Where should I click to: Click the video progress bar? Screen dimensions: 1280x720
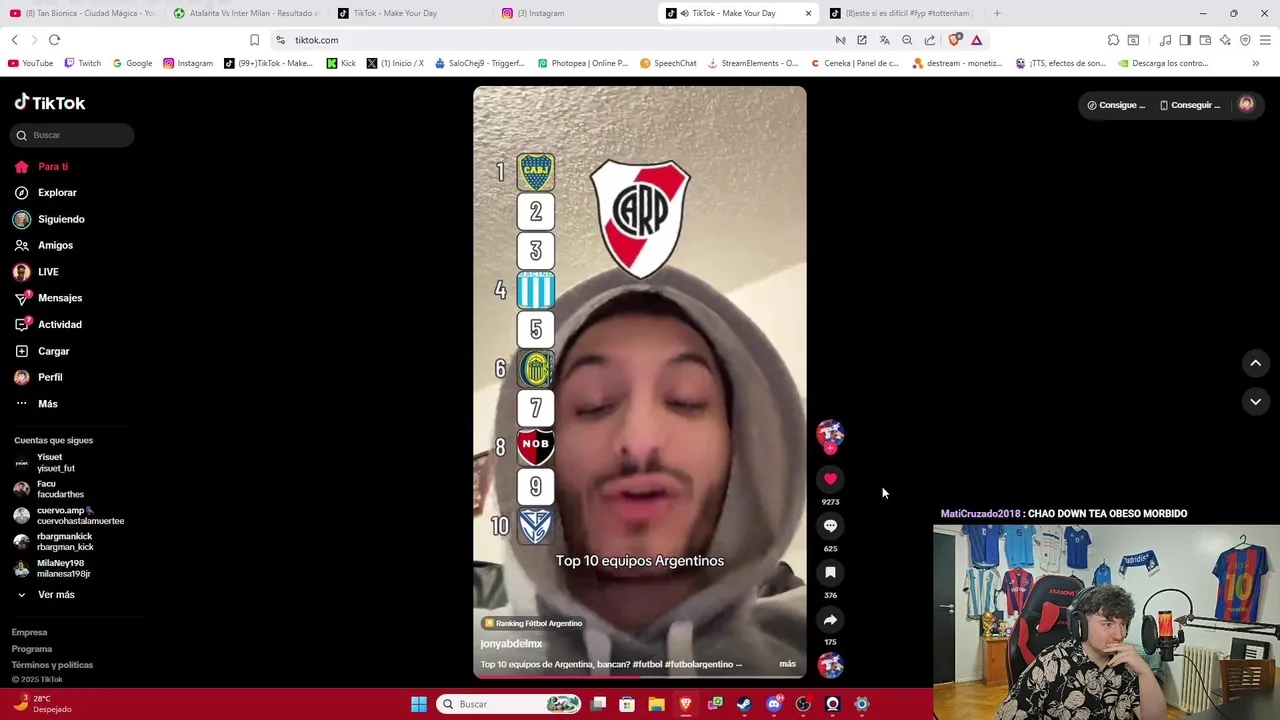point(640,677)
